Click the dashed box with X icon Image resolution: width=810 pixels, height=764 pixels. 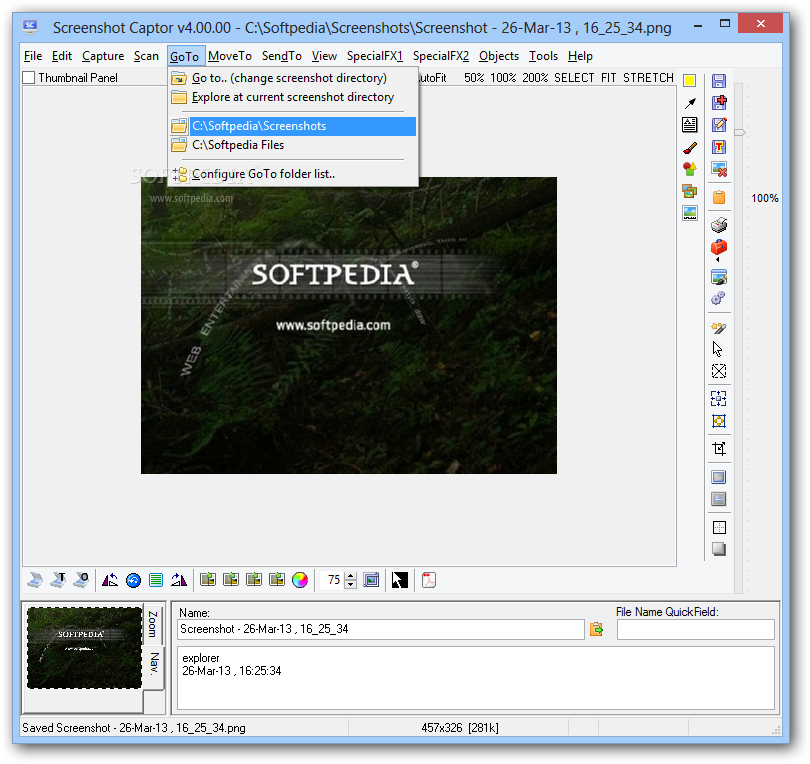[719, 371]
